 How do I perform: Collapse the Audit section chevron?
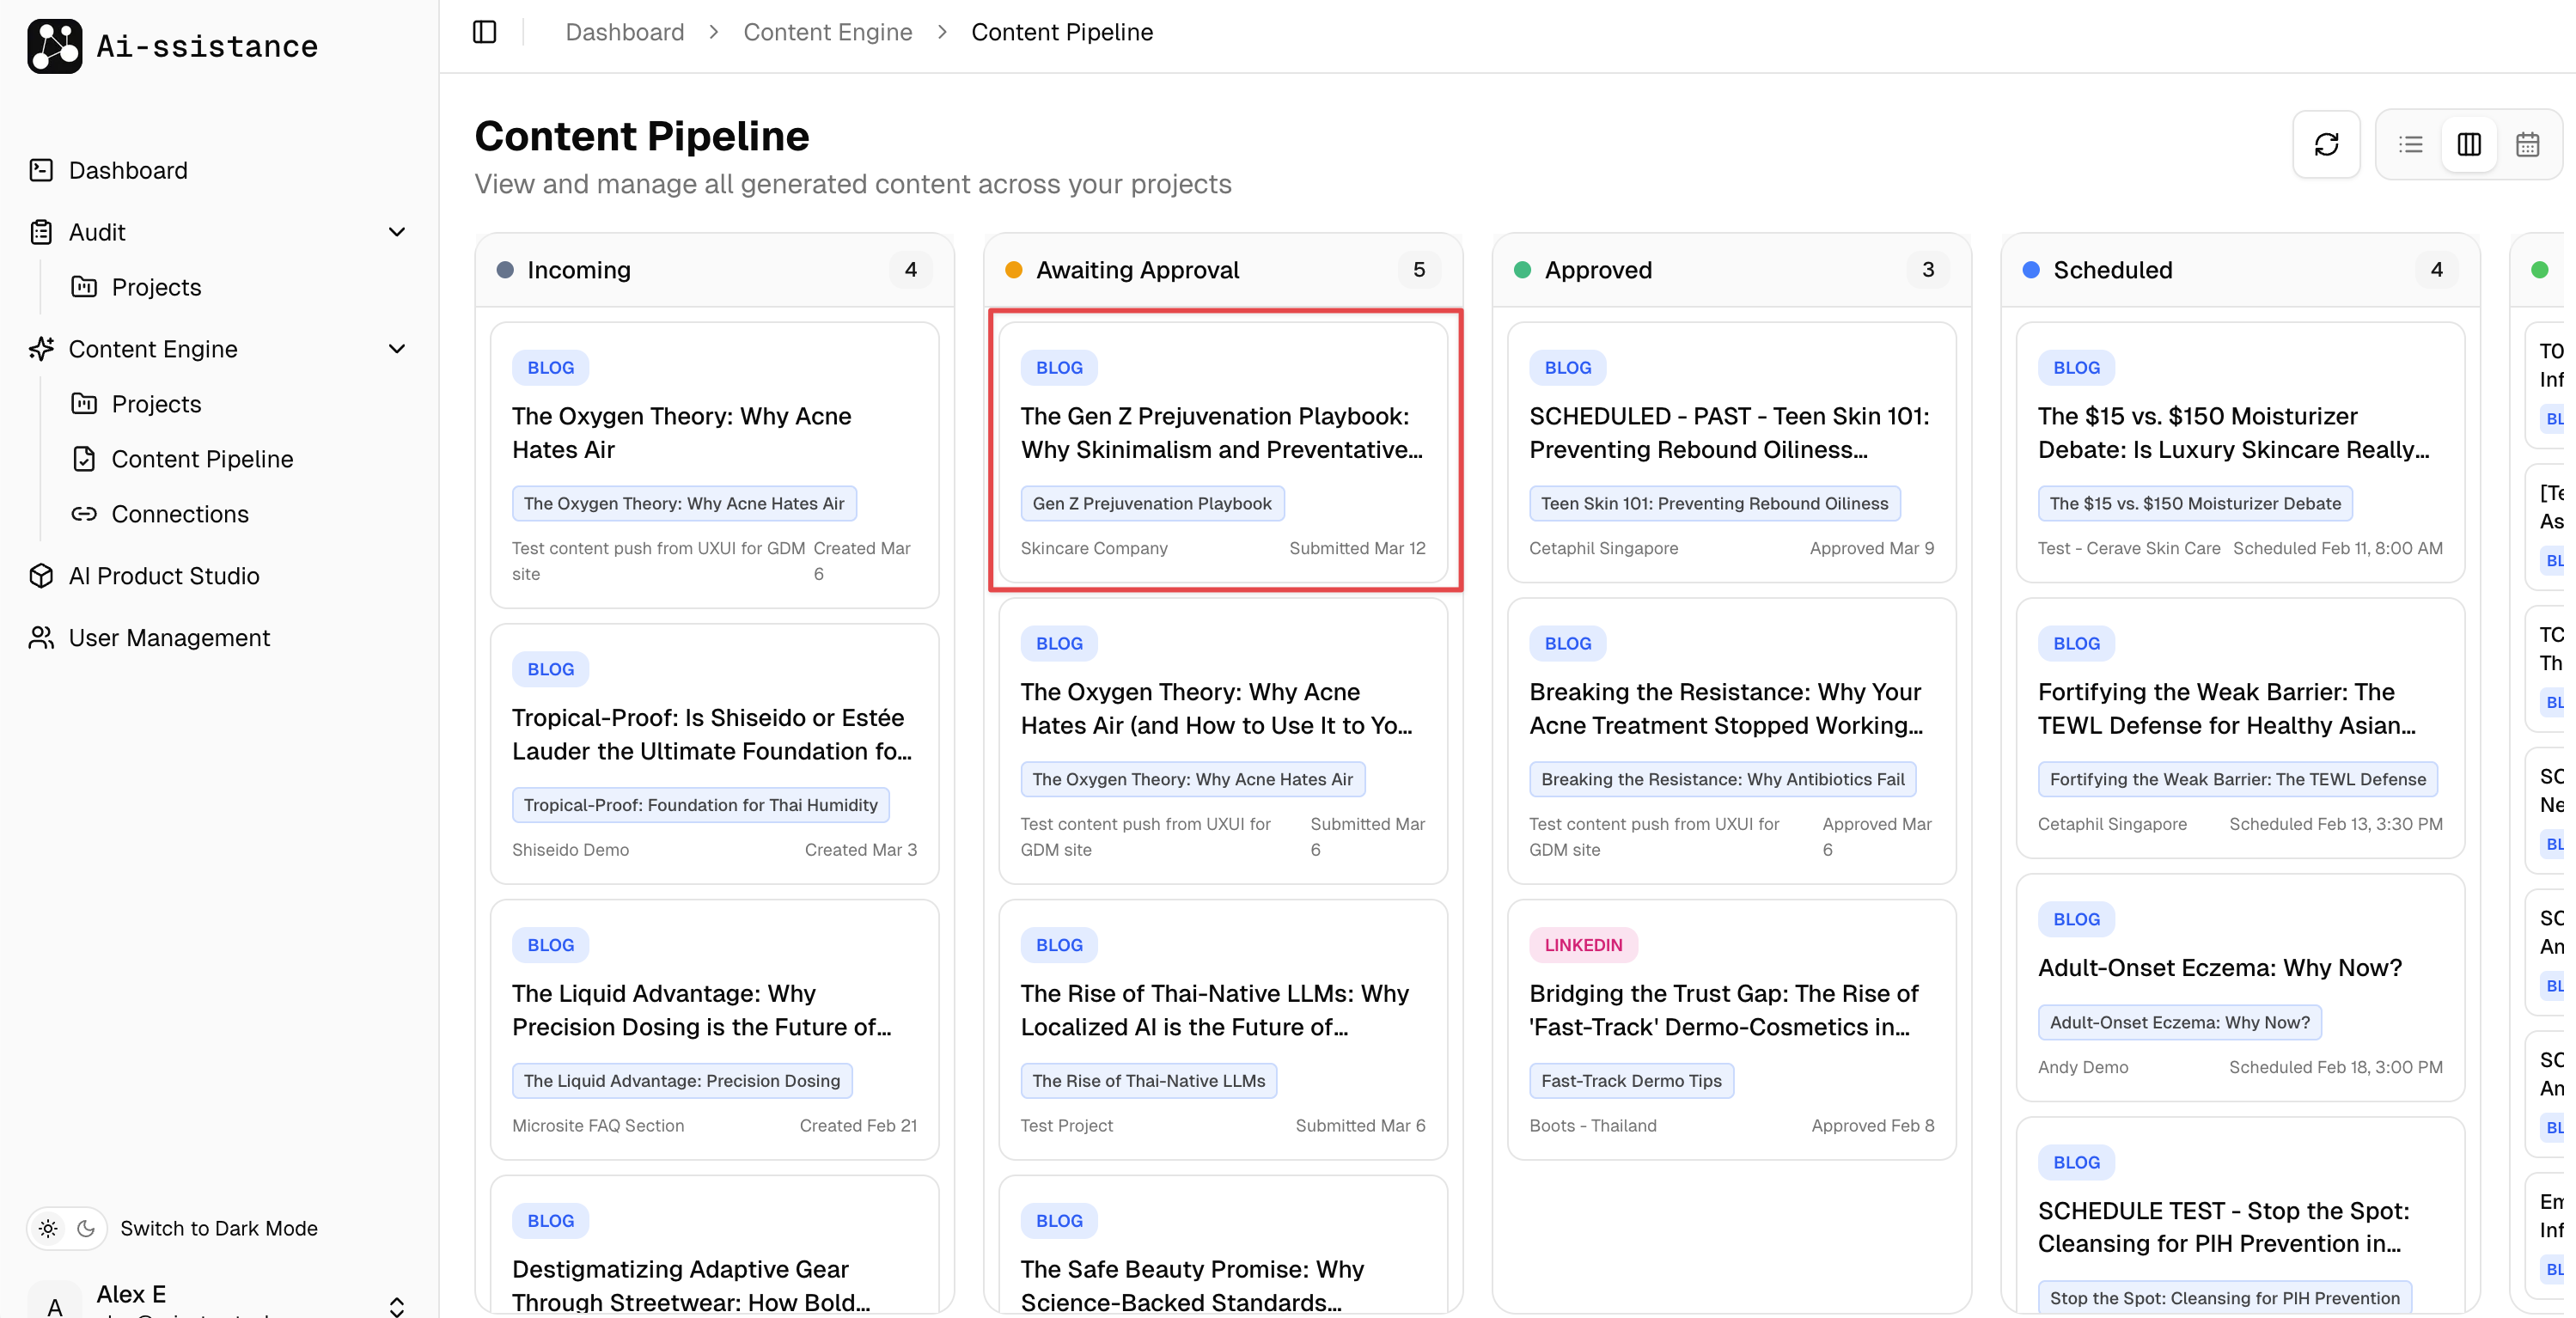click(397, 231)
